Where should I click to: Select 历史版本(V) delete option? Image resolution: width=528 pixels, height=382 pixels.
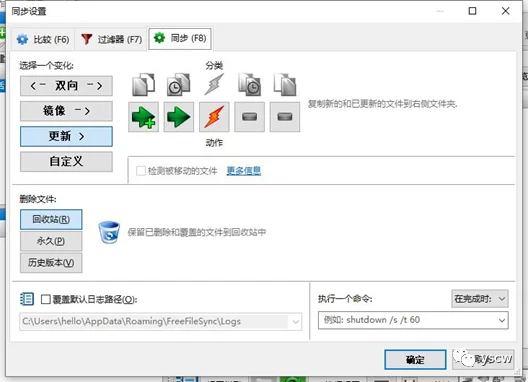[x=51, y=262]
